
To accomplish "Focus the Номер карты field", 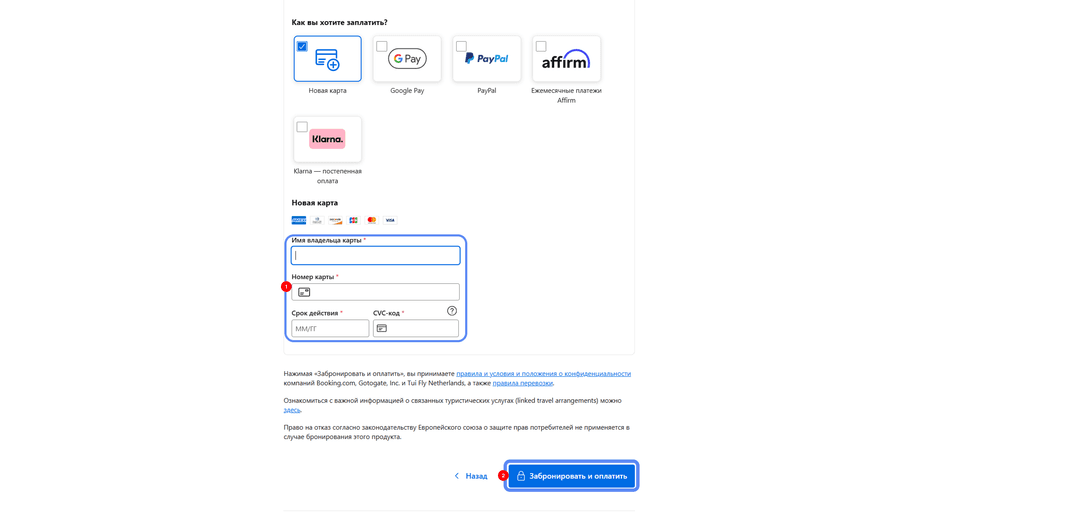I will click(375, 292).
